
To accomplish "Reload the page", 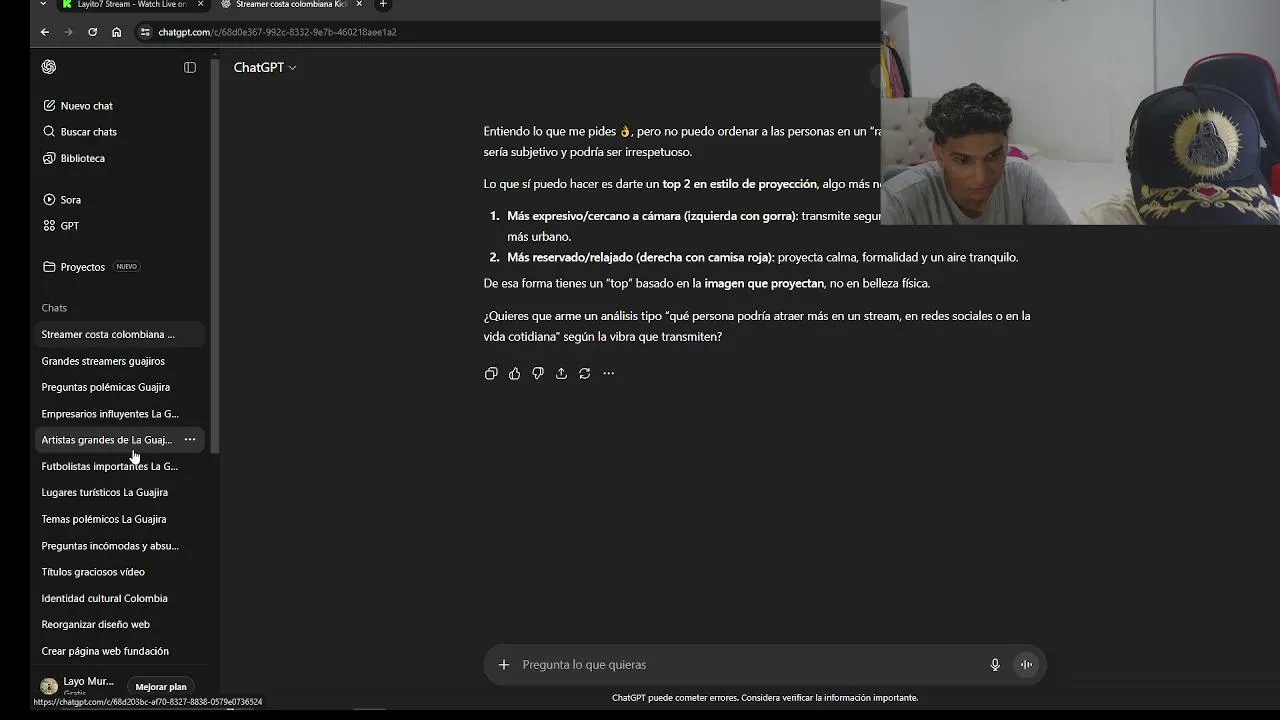I will pyautogui.click(x=92, y=32).
